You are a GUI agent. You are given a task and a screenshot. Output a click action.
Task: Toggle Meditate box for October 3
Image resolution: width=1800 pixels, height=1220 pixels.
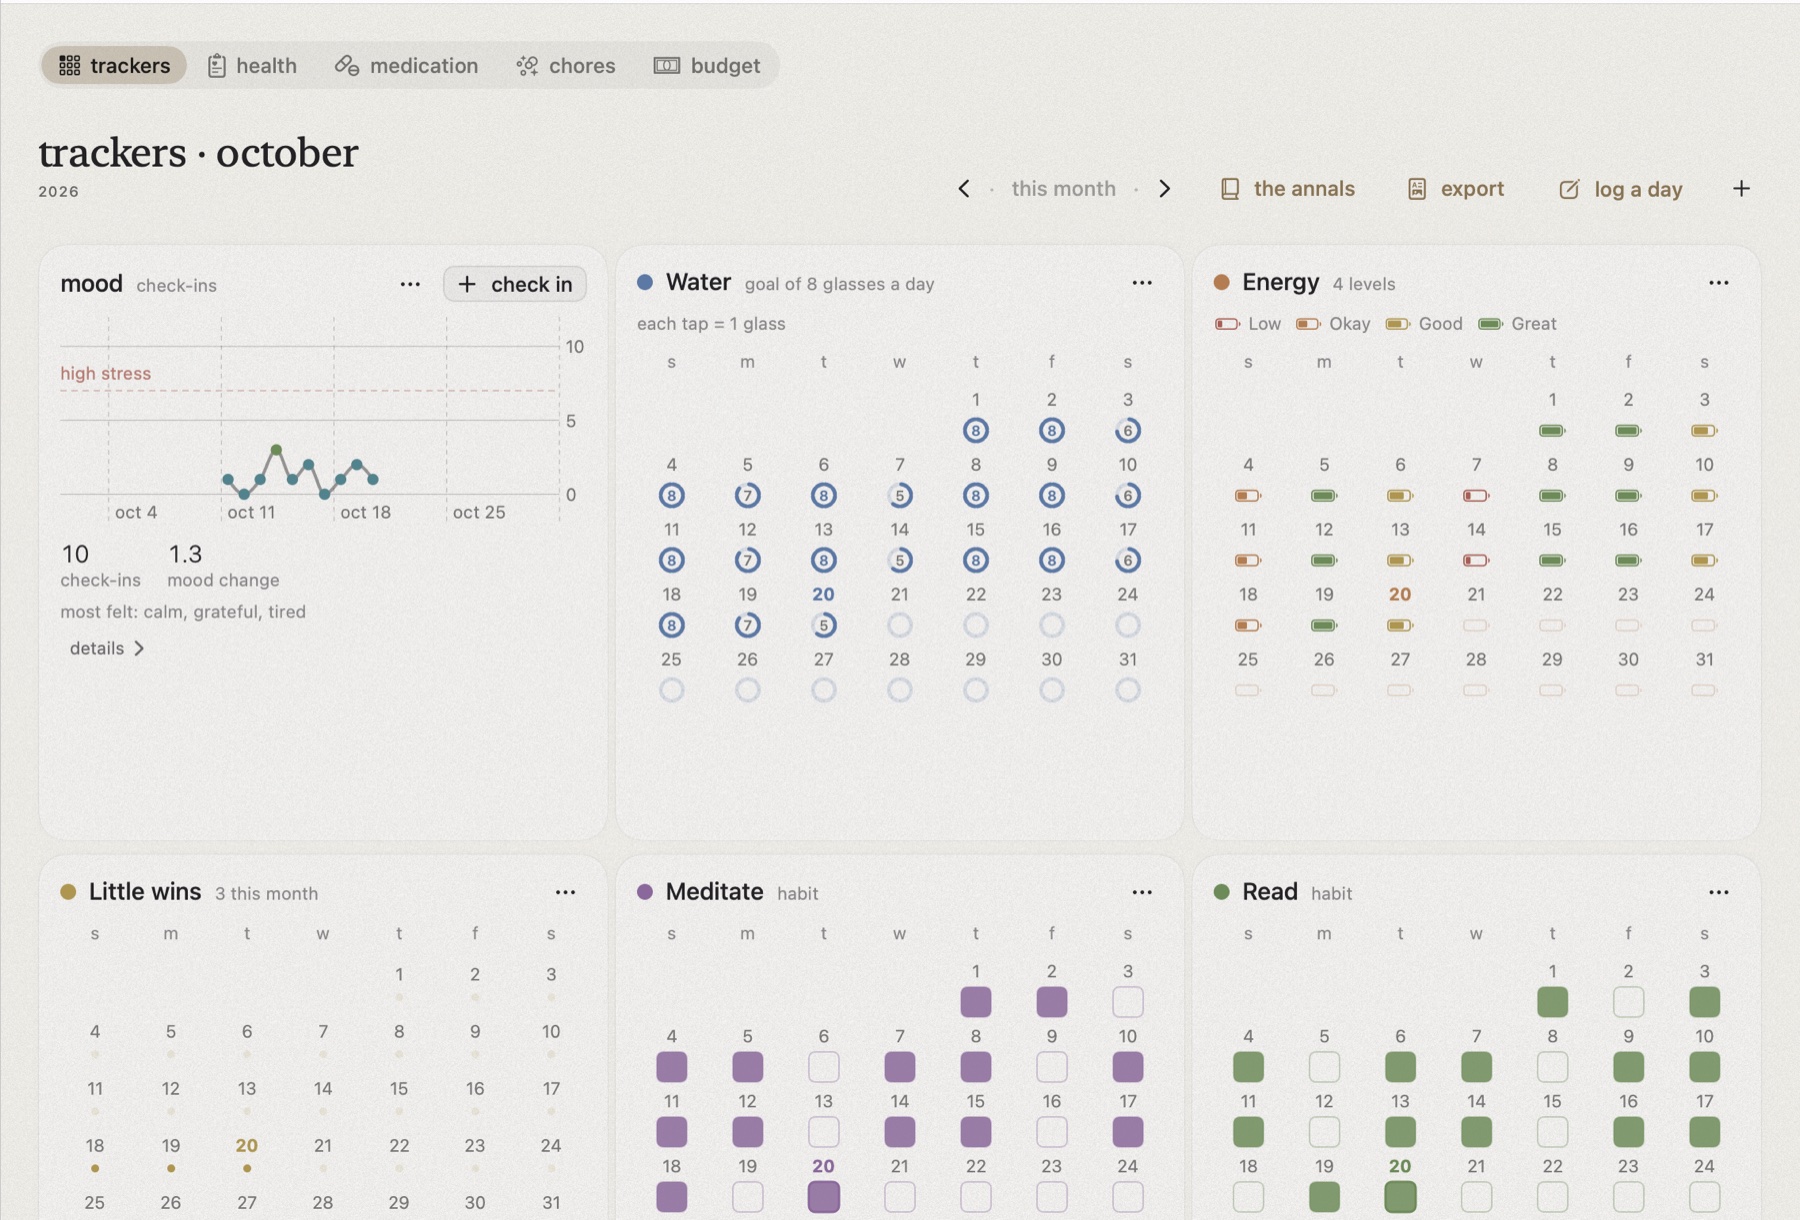click(1127, 1001)
